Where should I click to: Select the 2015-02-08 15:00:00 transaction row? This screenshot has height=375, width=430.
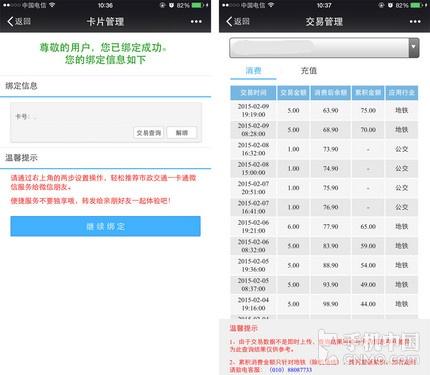point(324,168)
